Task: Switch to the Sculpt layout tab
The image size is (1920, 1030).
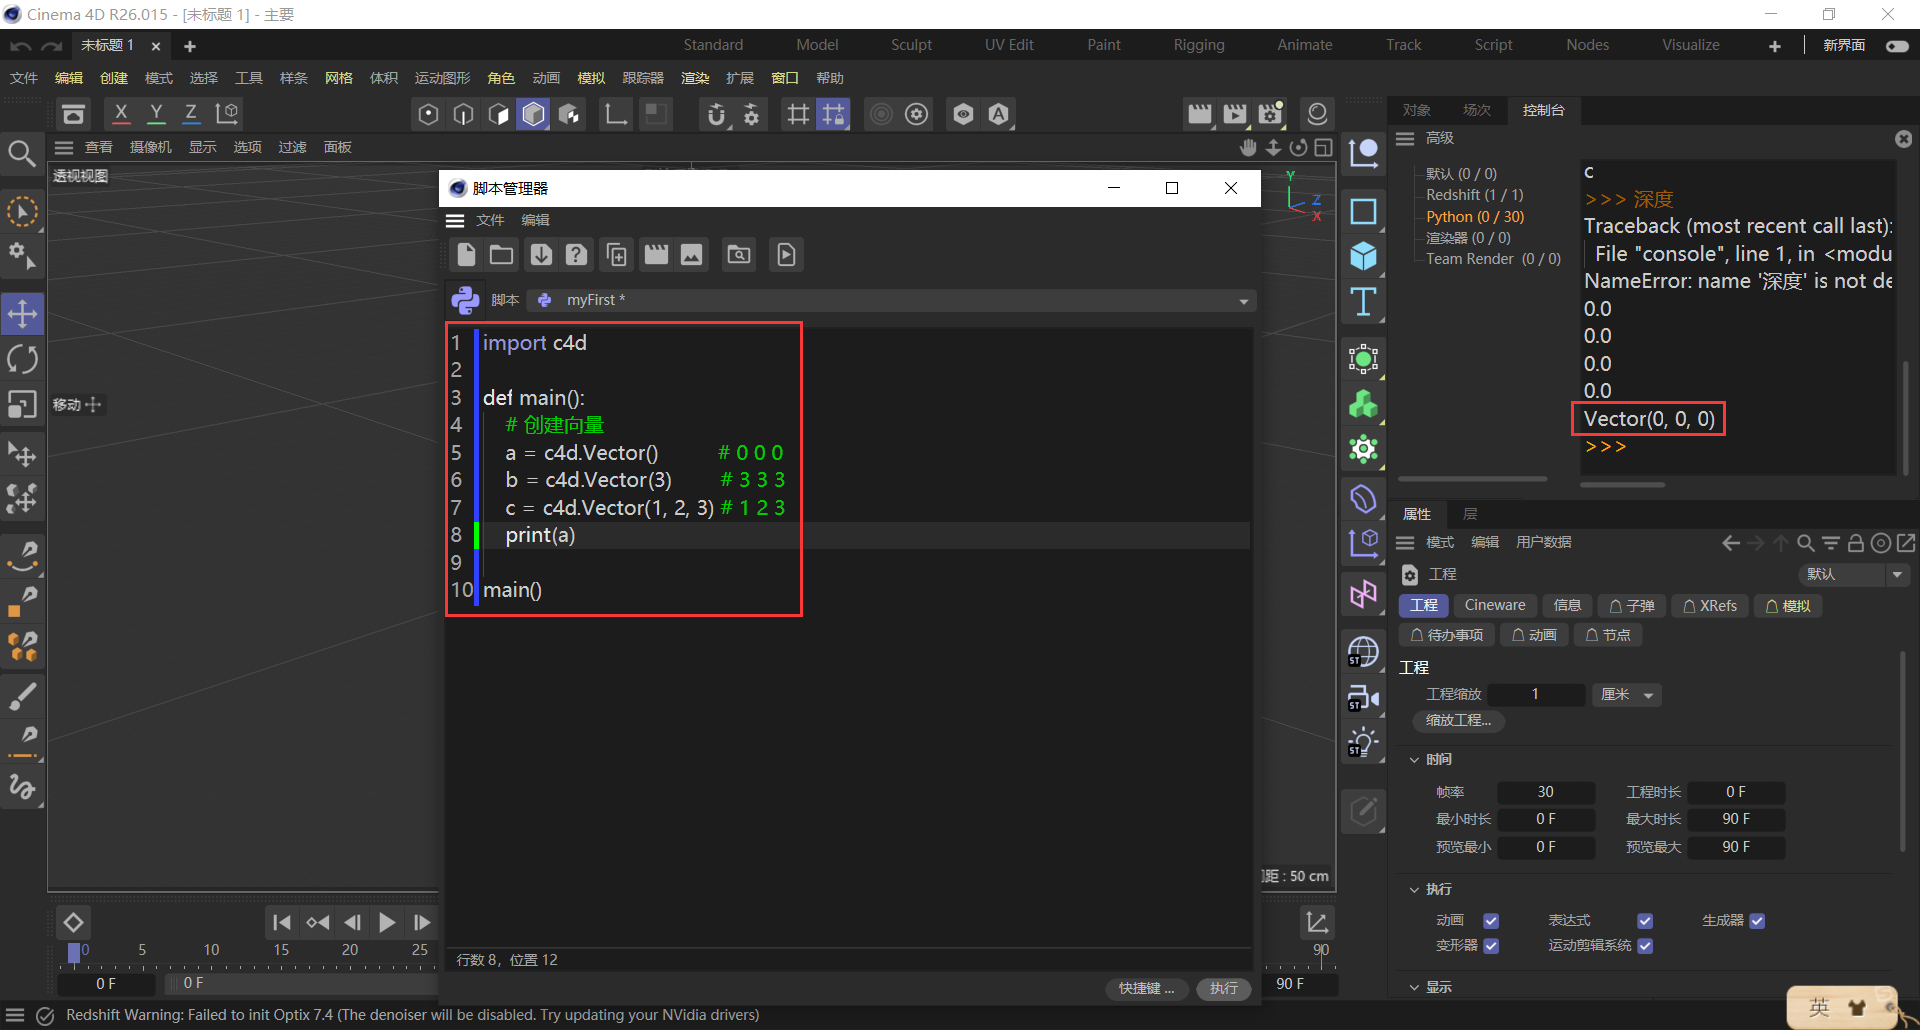Action: (x=911, y=45)
